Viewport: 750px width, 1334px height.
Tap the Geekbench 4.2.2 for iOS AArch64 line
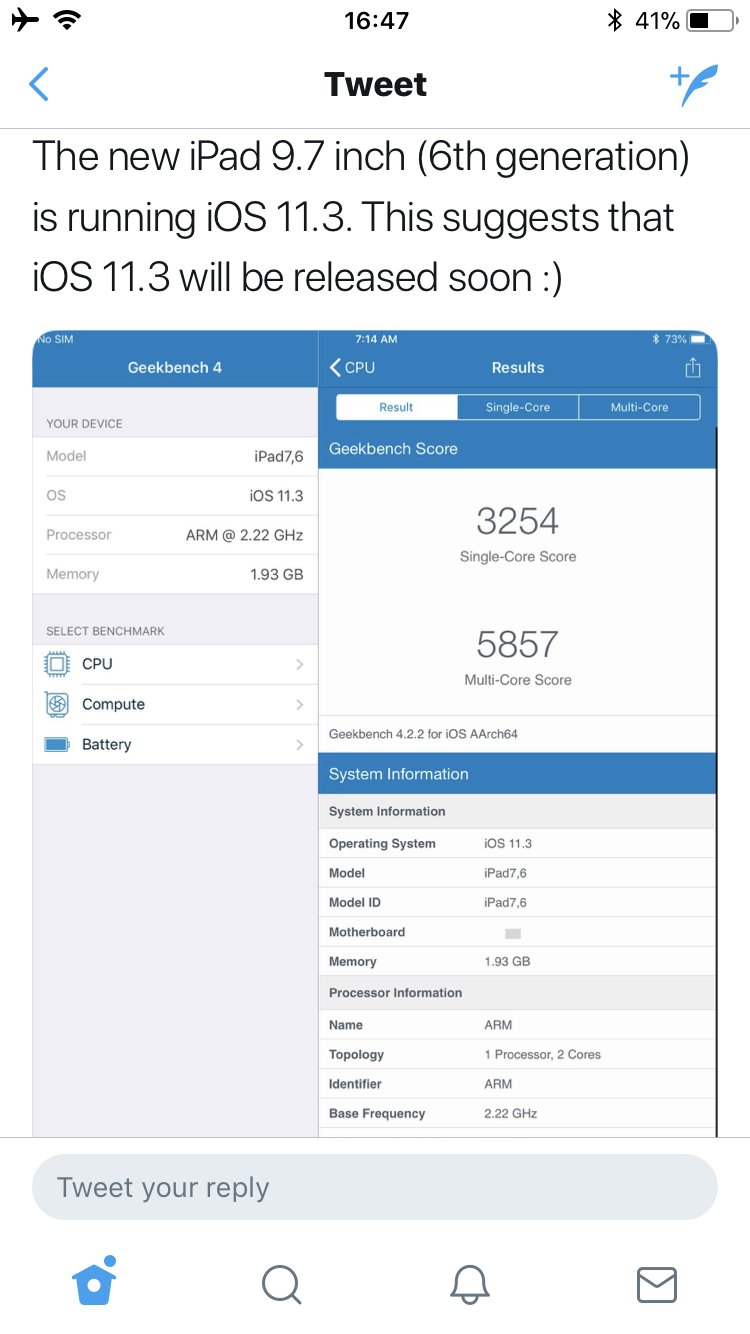[423, 734]
